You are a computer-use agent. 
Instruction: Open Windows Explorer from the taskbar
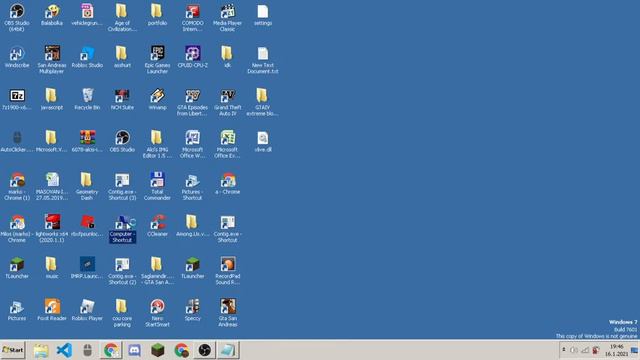40,350
